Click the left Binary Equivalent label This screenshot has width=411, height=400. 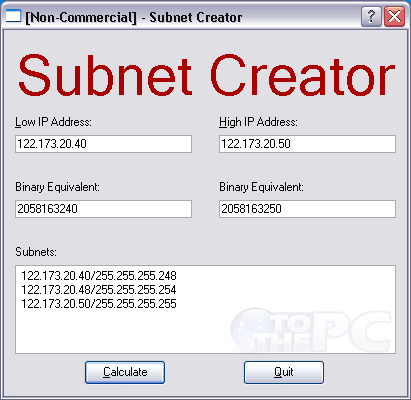57,187
